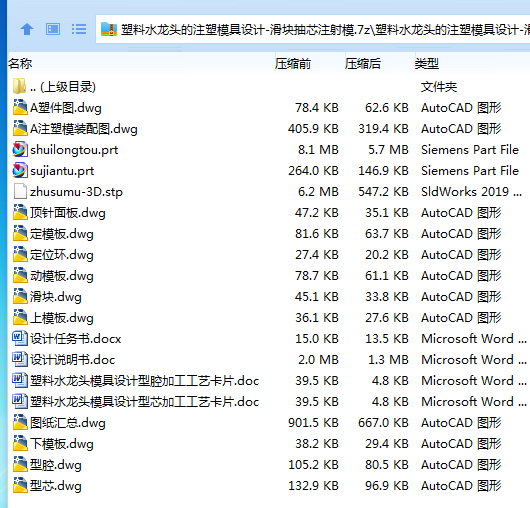Select file 动模板.dwg
530x508 pixels.
(x=62, y=276)
